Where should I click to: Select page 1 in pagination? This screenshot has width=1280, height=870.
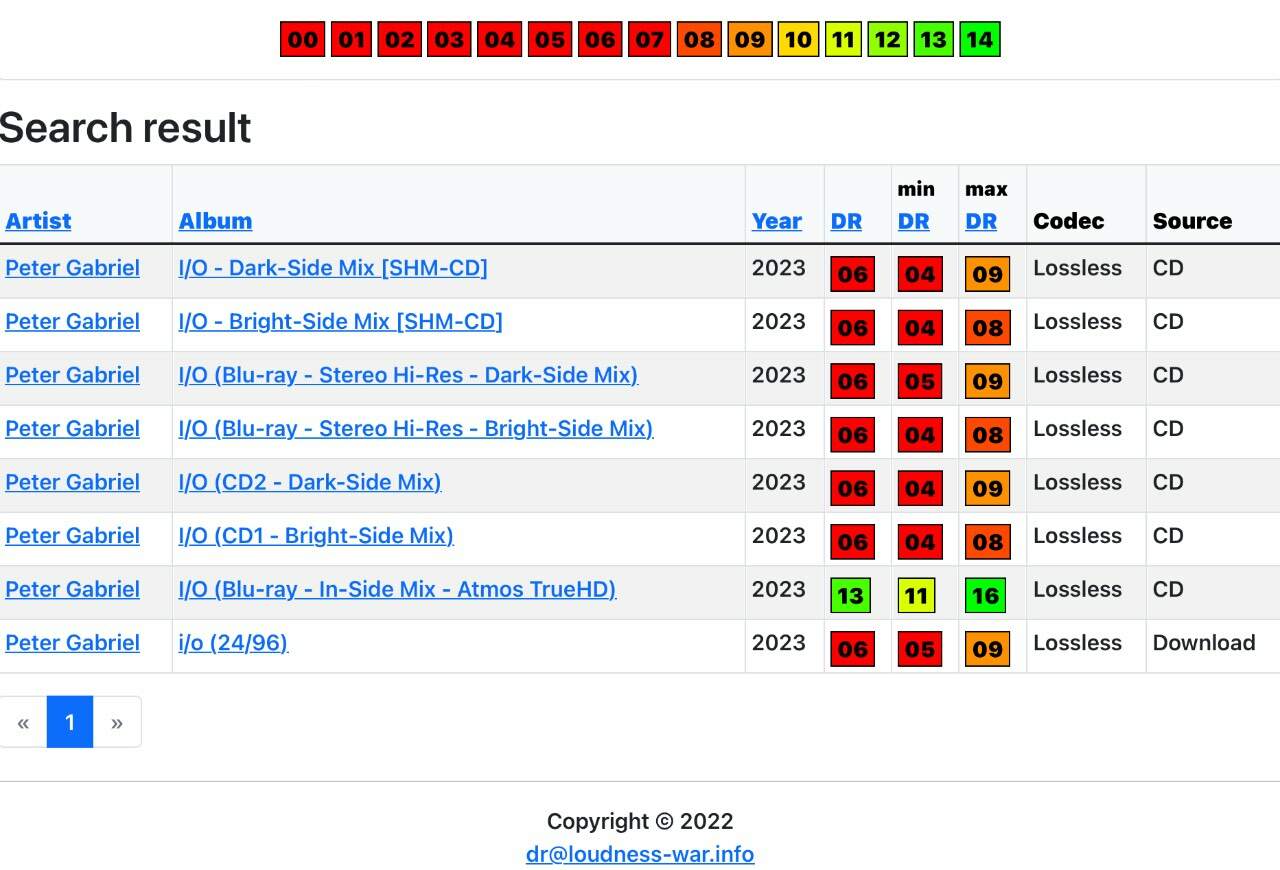click(70, 722)
